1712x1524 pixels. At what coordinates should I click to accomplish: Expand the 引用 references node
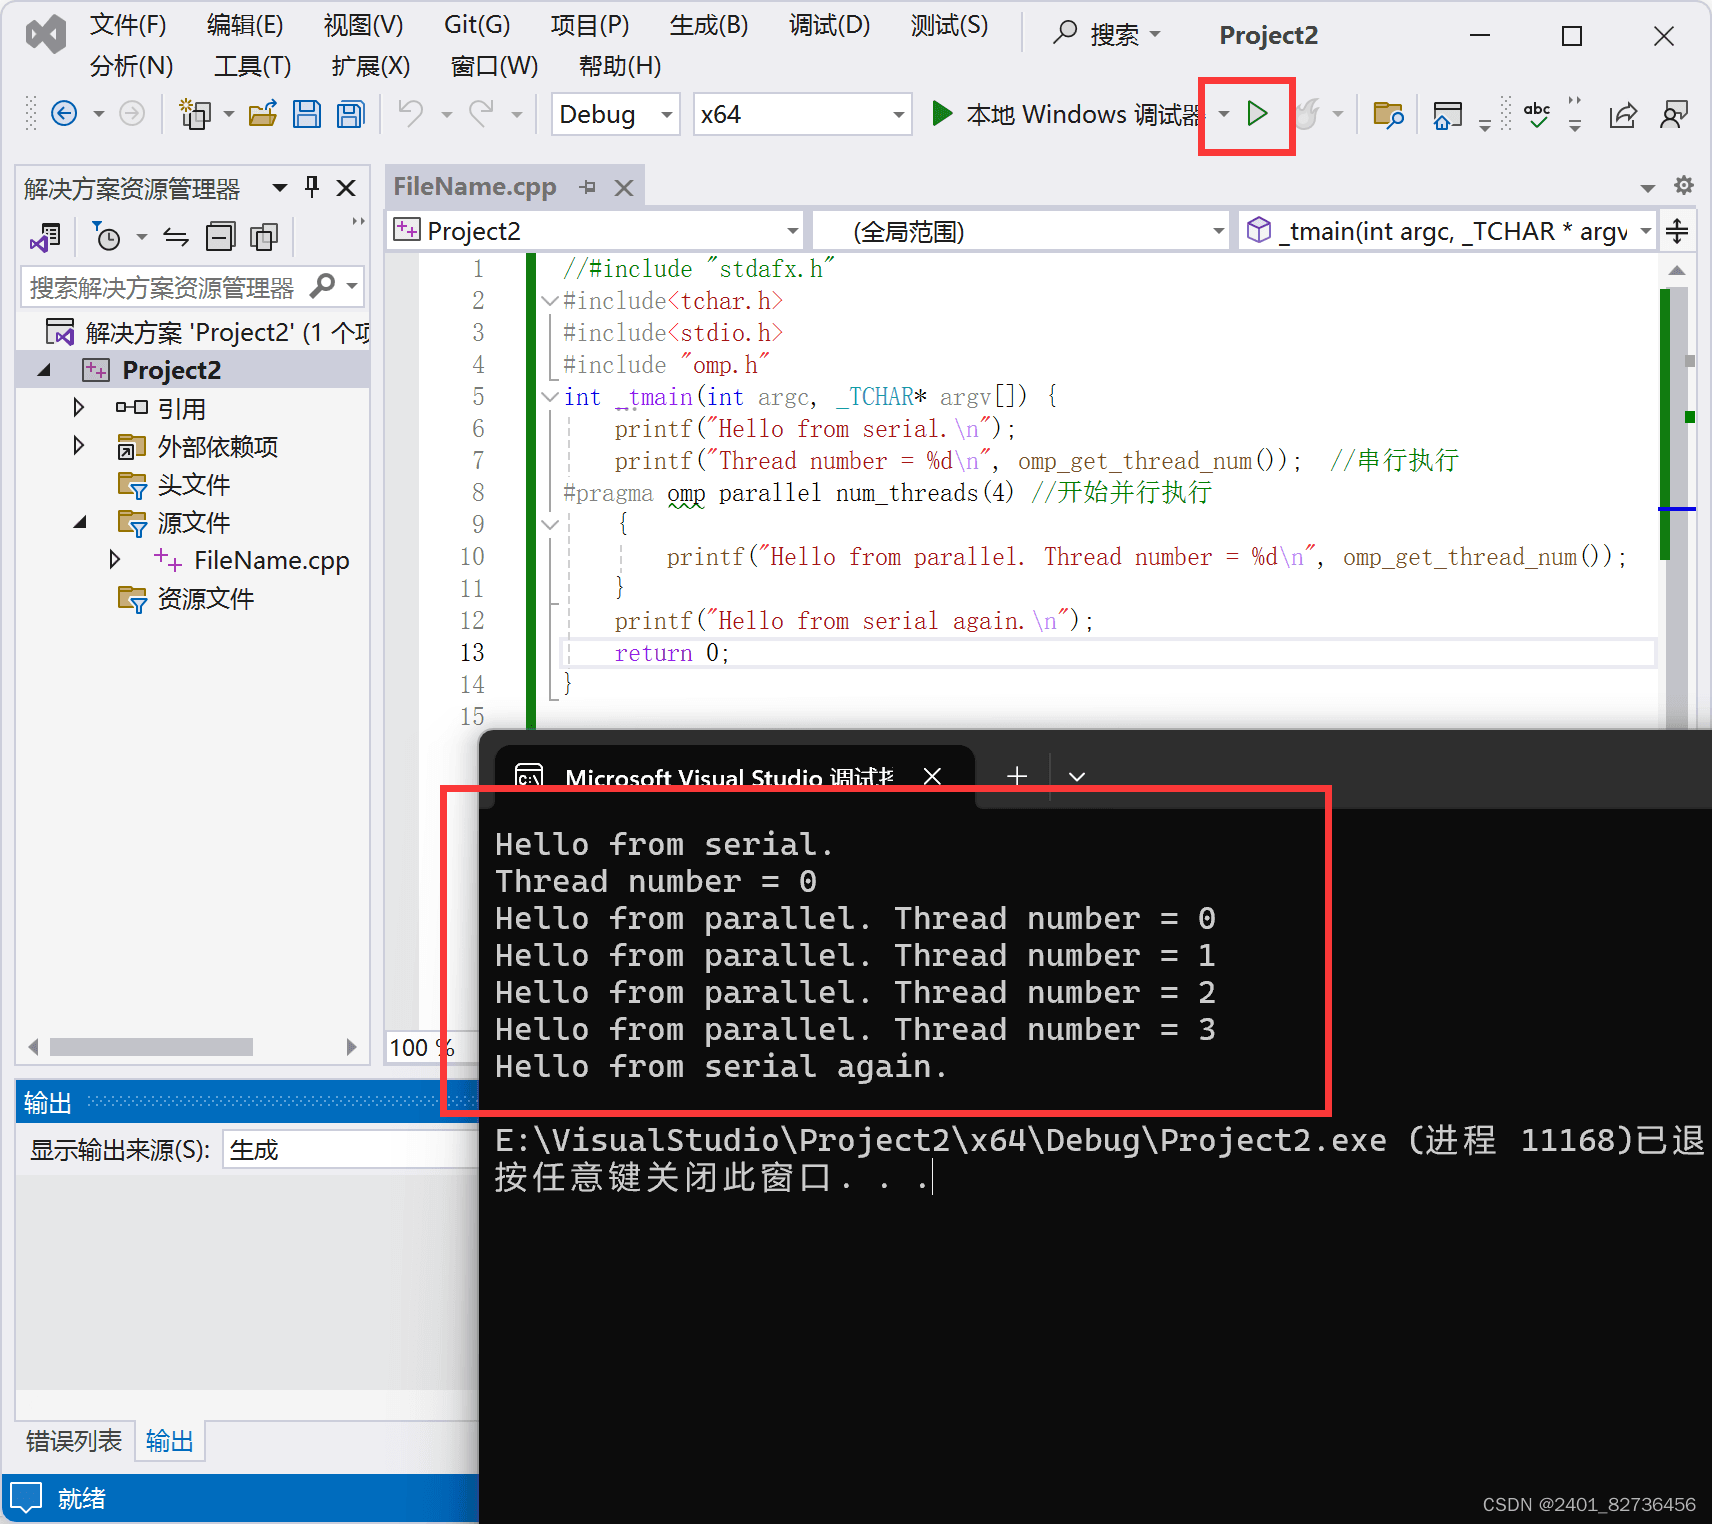tap(79, 408)
